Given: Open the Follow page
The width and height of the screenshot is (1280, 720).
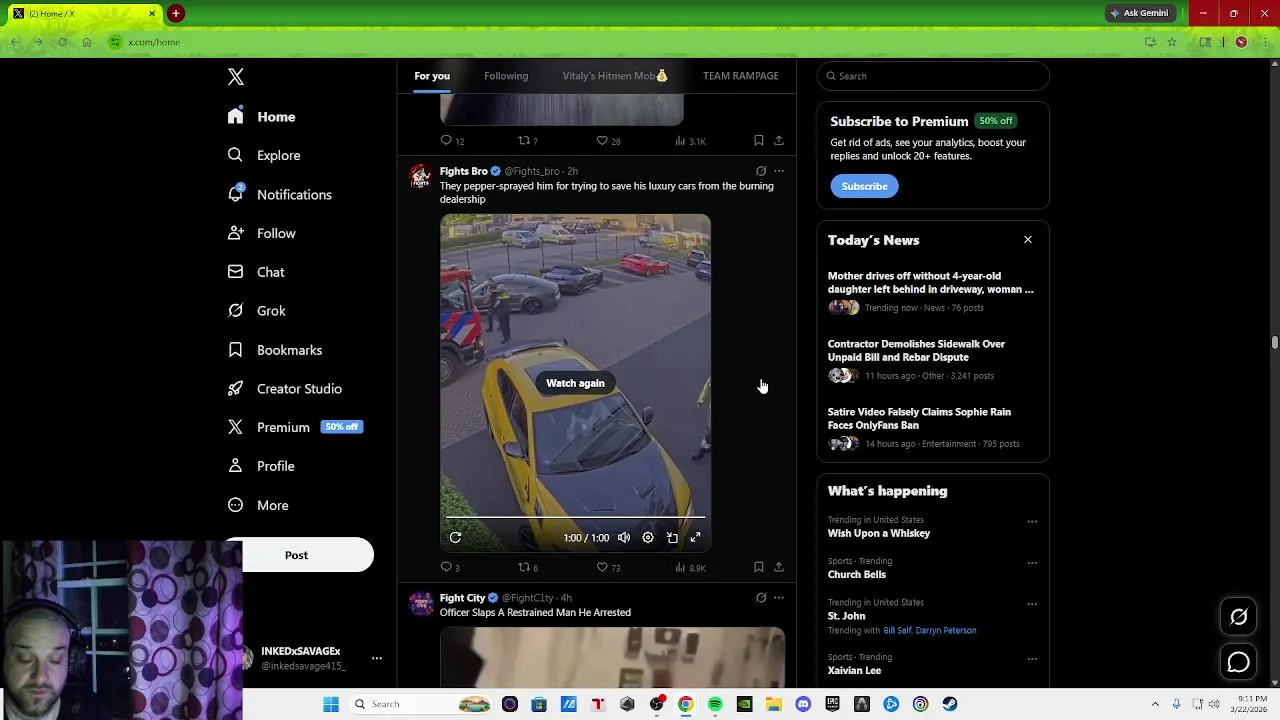Looking at the screenshot, I should tap(261, 233).
